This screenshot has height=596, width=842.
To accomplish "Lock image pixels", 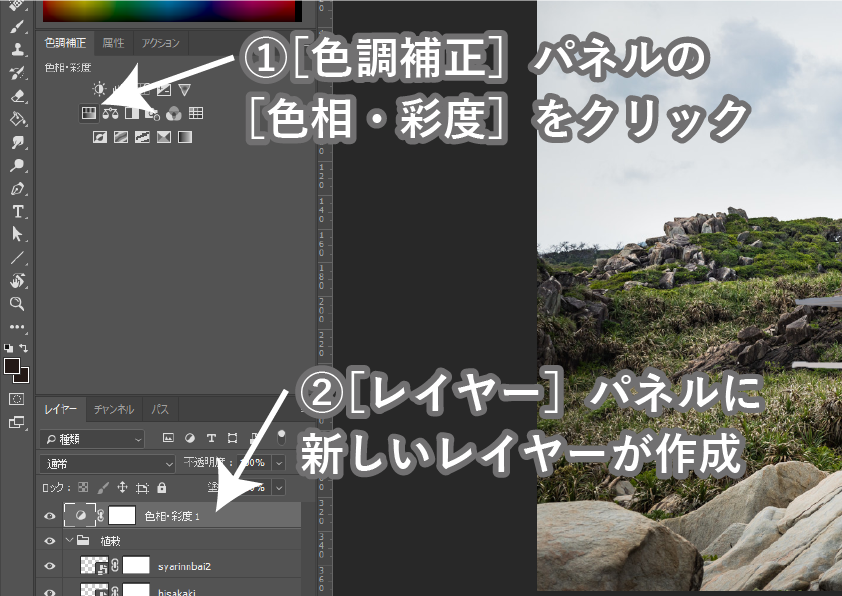I will (x=103, y=488).
